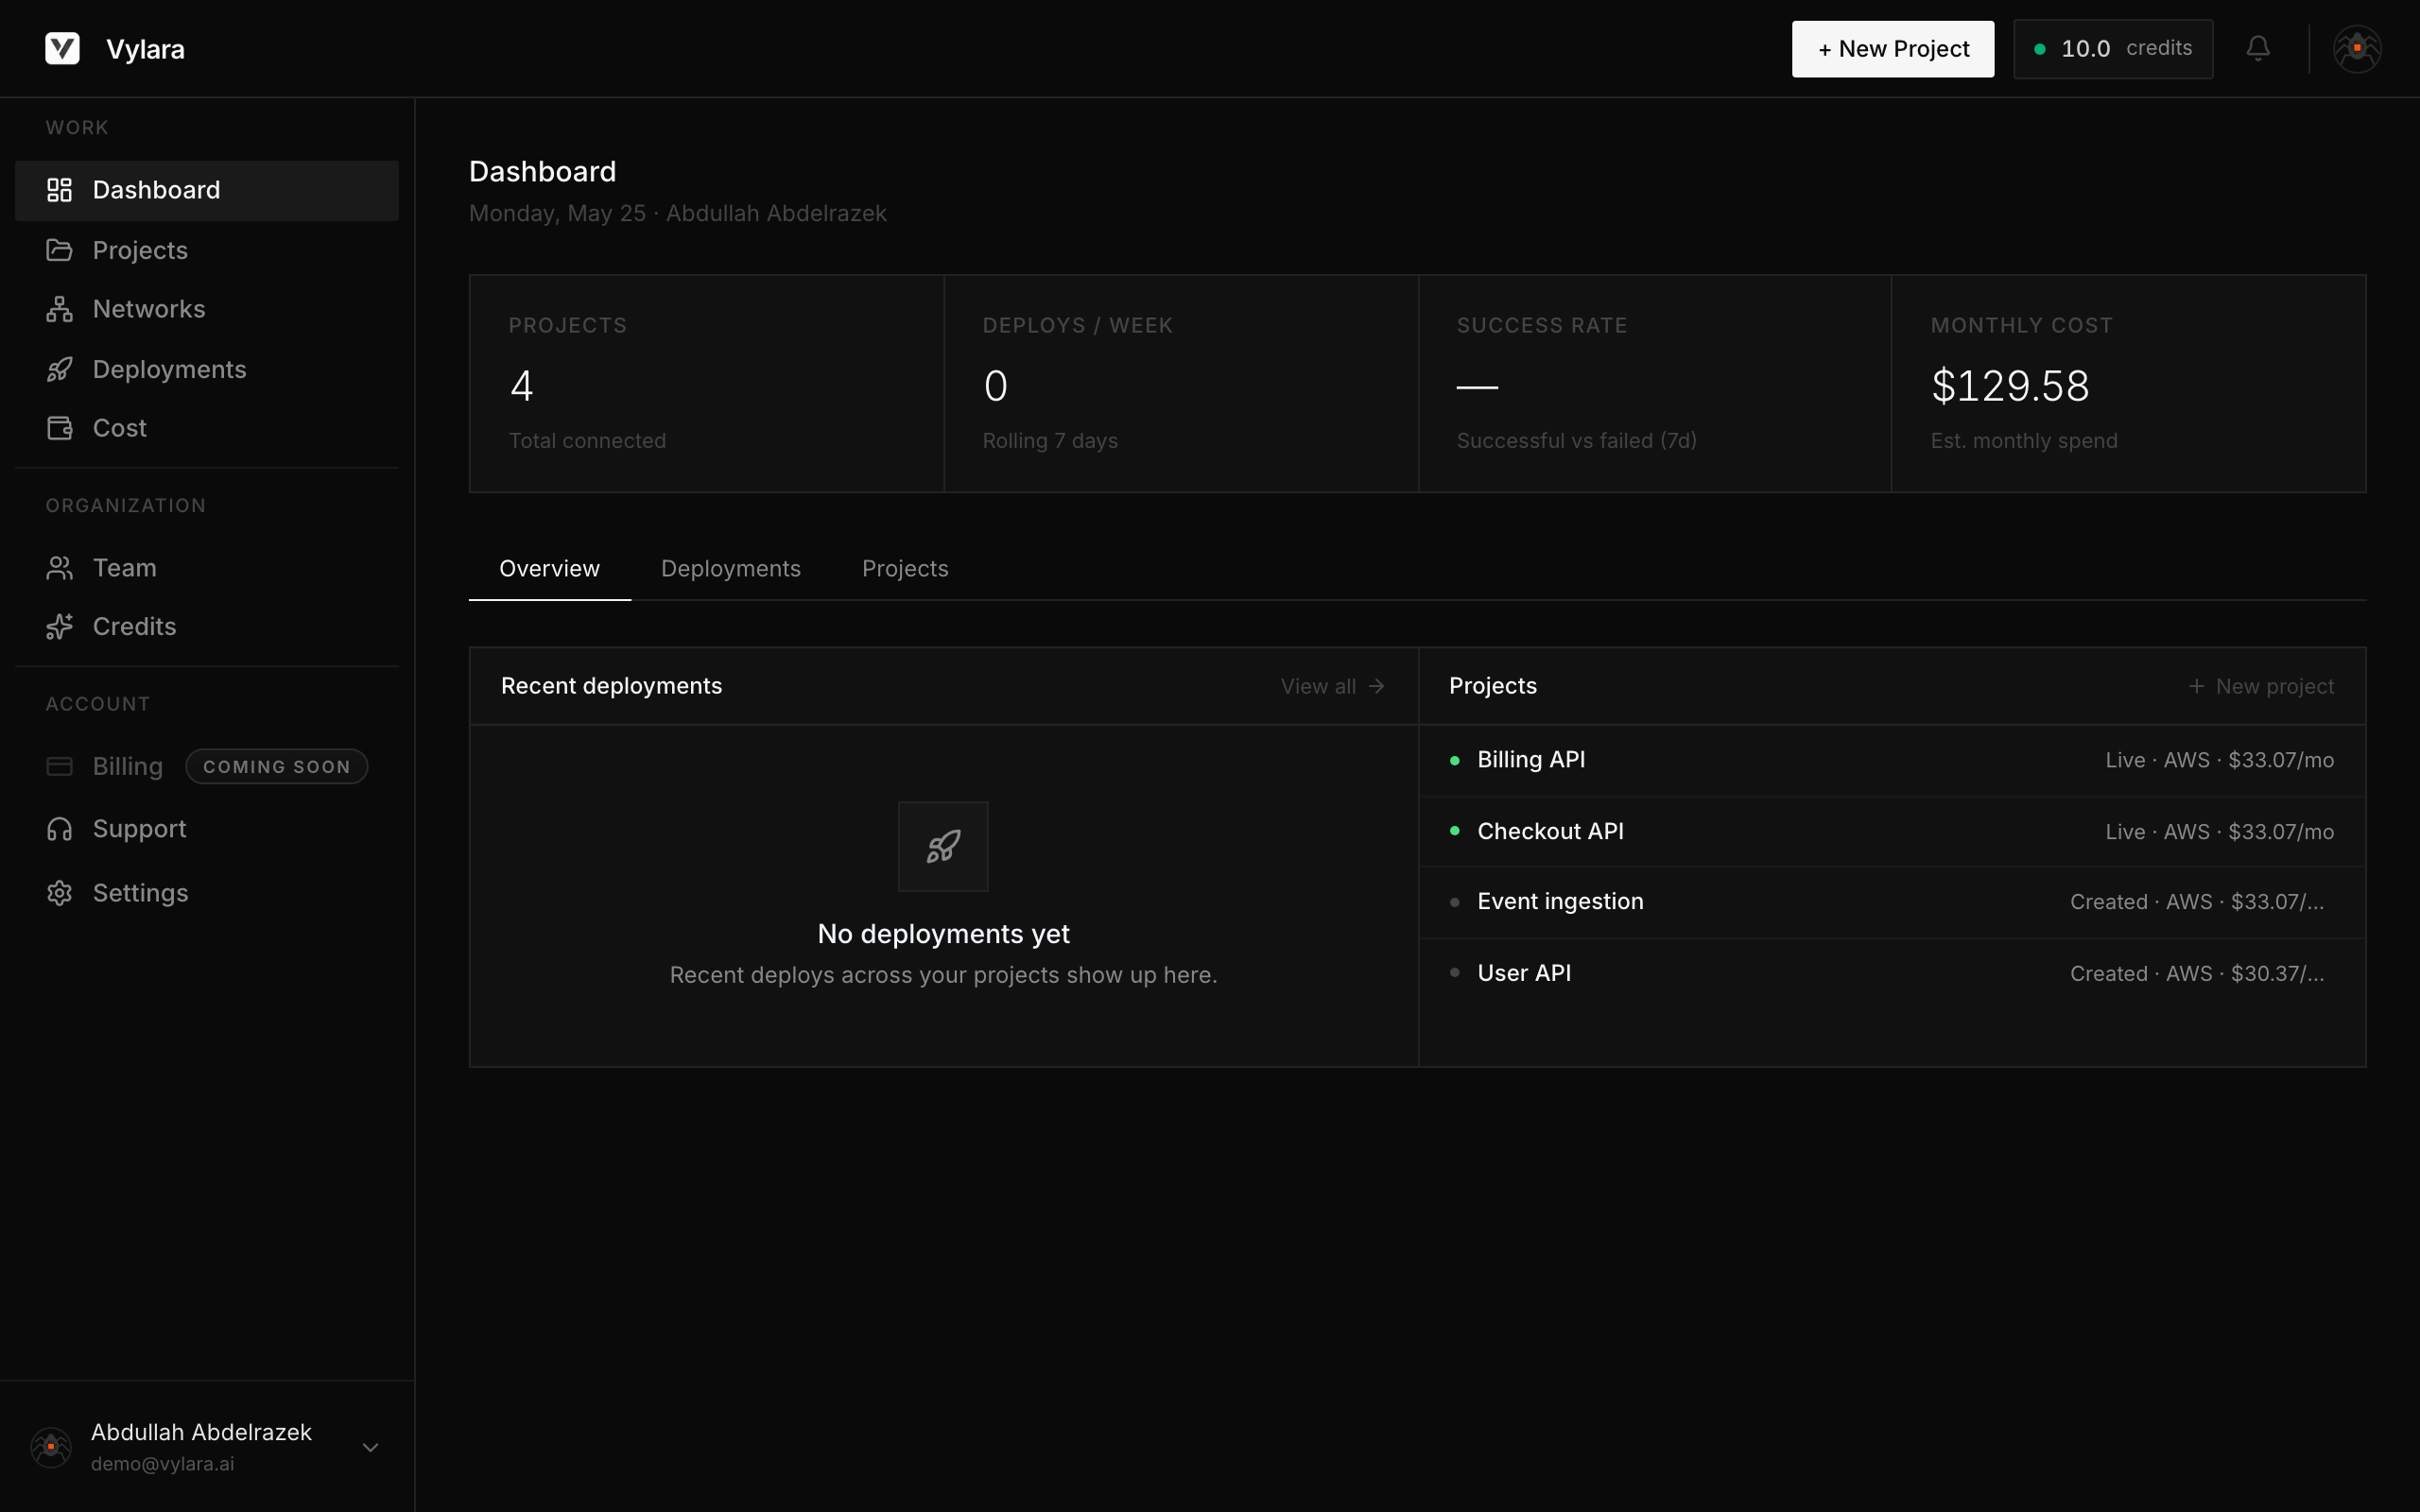Click the COMING SOON badge
The width and height of the screenshot is (2420, 1512).
coord(277,767)
